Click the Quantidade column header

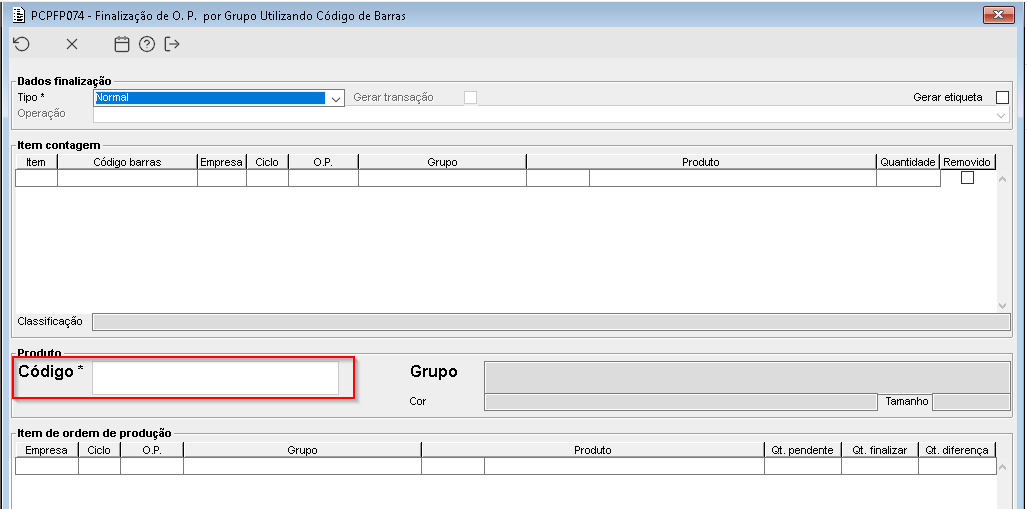coord(908,162)
